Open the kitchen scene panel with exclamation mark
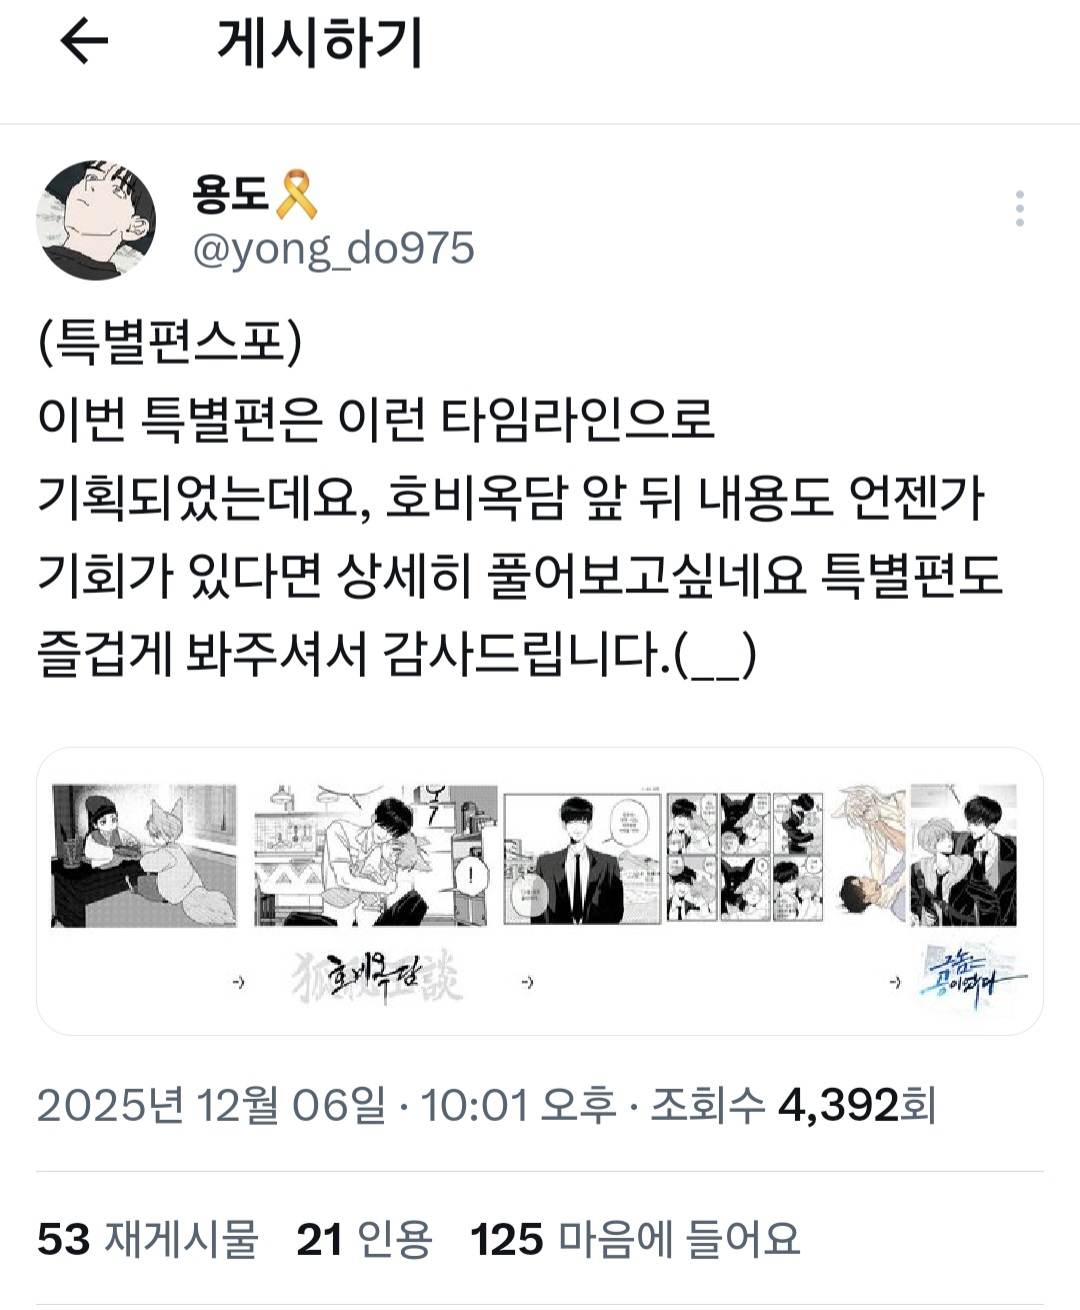This screenshot has height=1310, width=1080. 375,856
